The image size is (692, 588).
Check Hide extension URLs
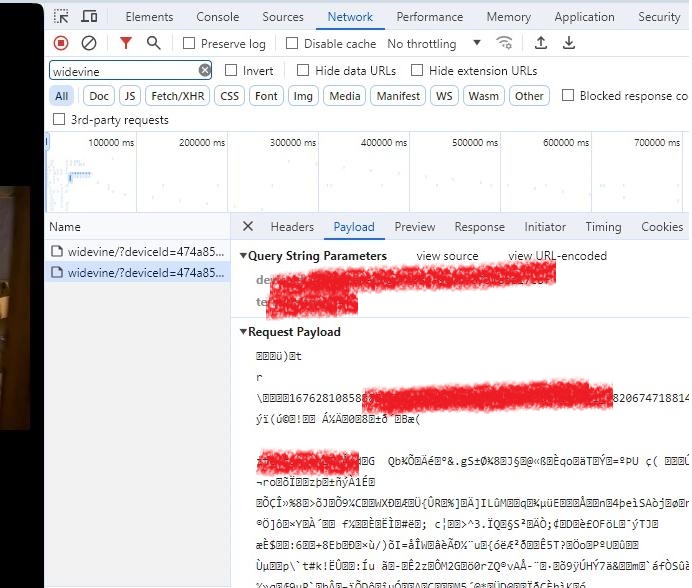(417, 70)
